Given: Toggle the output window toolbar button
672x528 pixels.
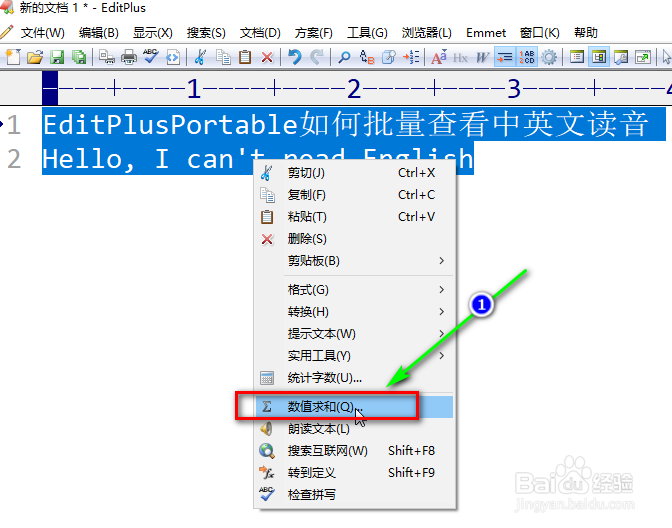Looking at the screenshot, I should click(621, 57).
